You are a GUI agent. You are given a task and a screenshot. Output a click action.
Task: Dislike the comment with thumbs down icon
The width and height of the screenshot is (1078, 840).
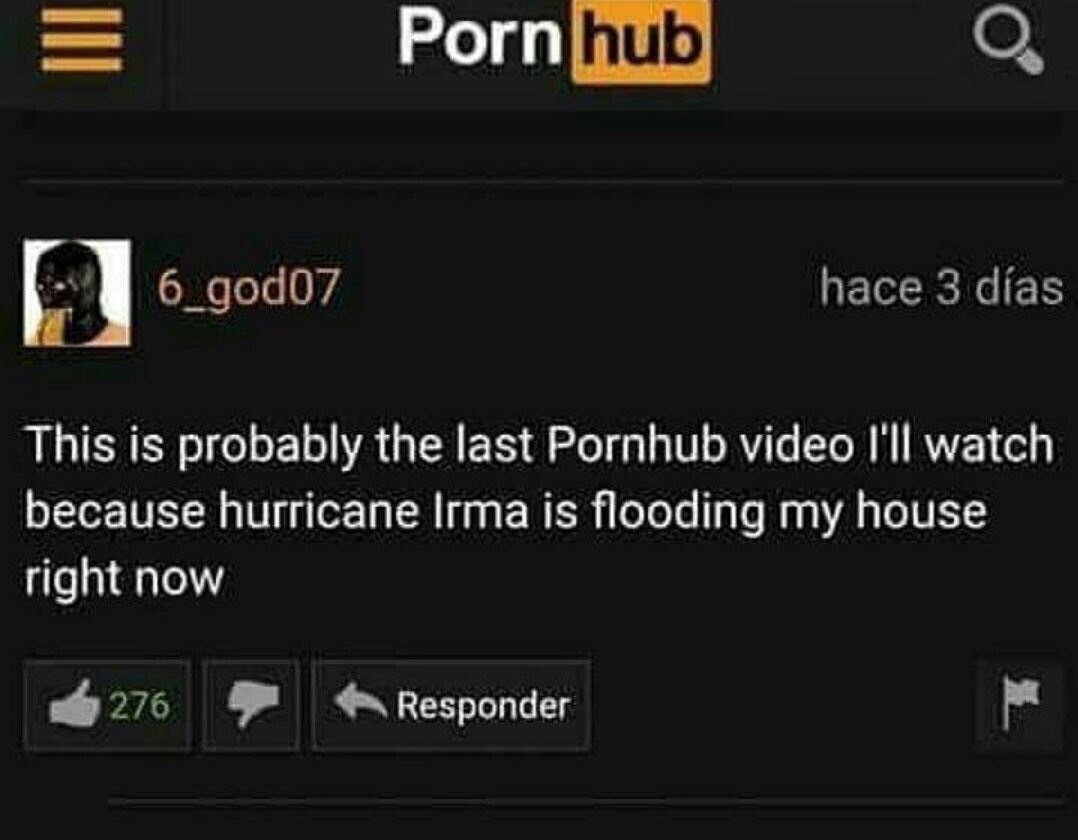(252, 704)
